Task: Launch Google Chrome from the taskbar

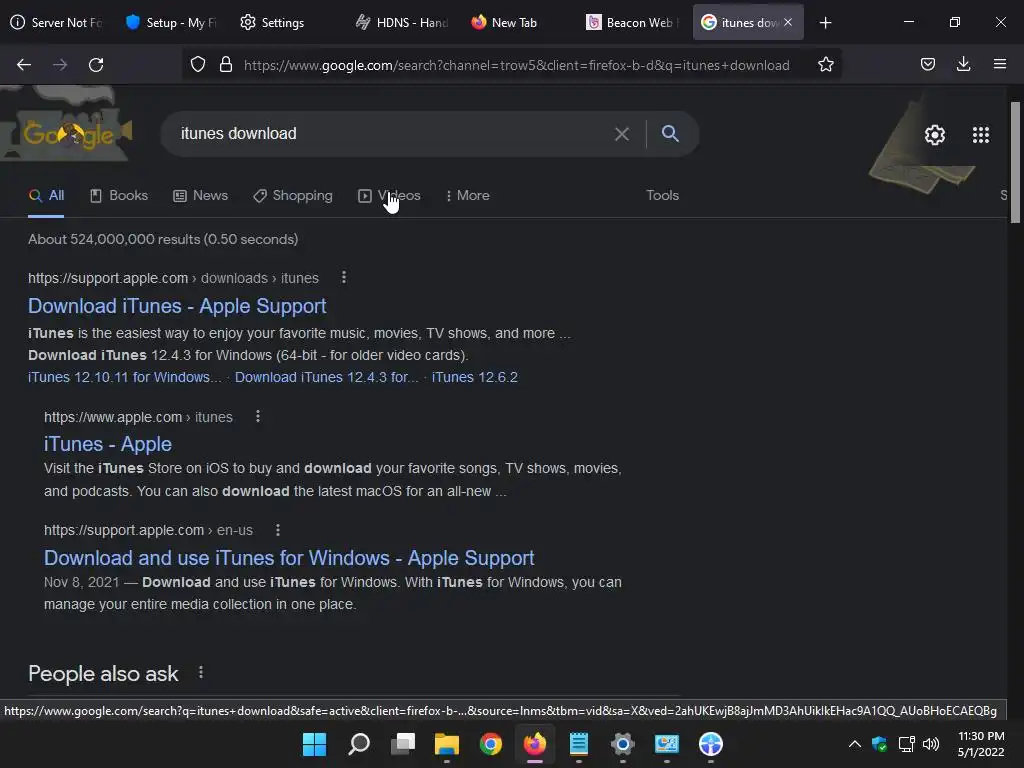Action: [x=491, y=744]
